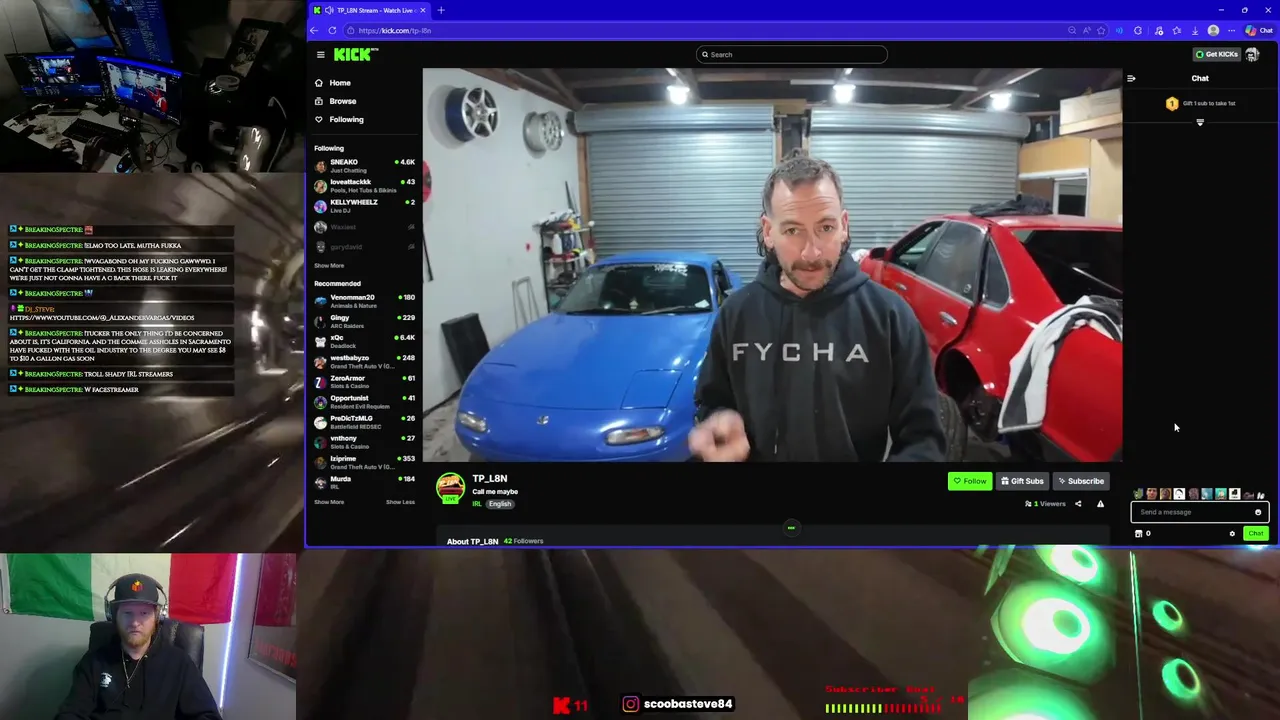
Task: Open Opportunist recommended channel
Action: [x=364, y=402]
